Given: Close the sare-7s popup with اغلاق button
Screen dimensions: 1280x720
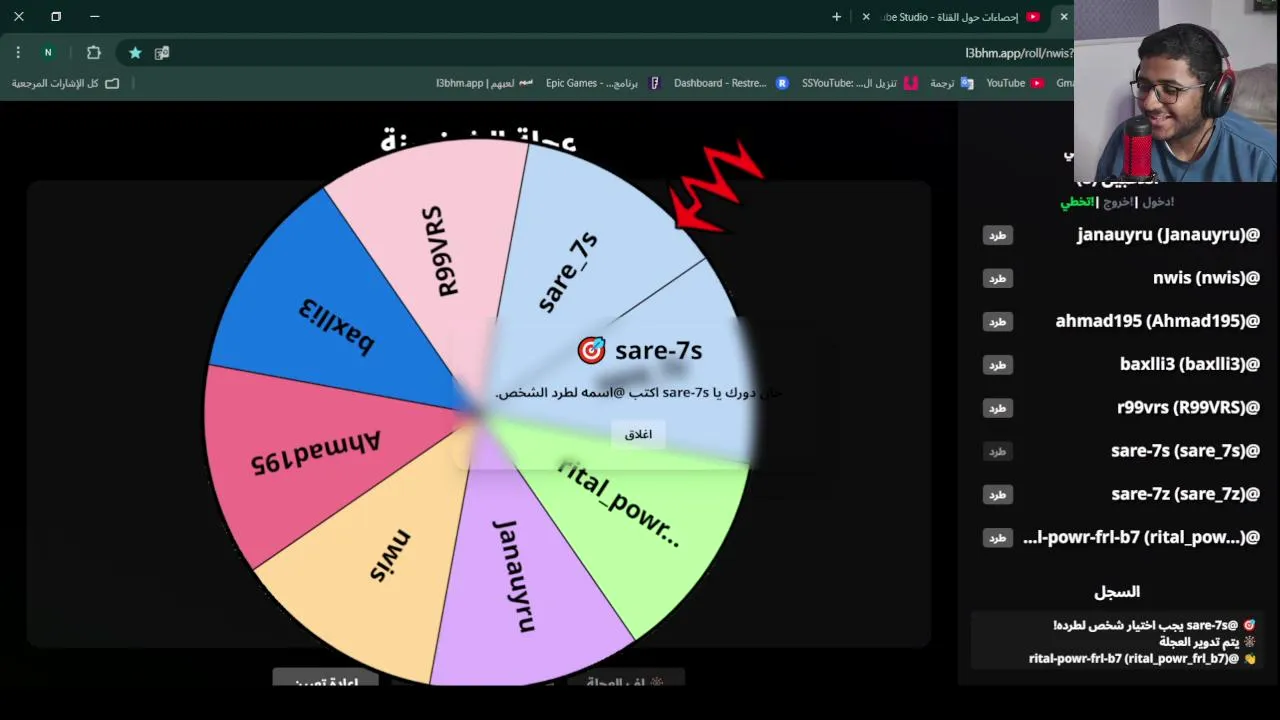Looking at the screenshot, I should [638, 434].
